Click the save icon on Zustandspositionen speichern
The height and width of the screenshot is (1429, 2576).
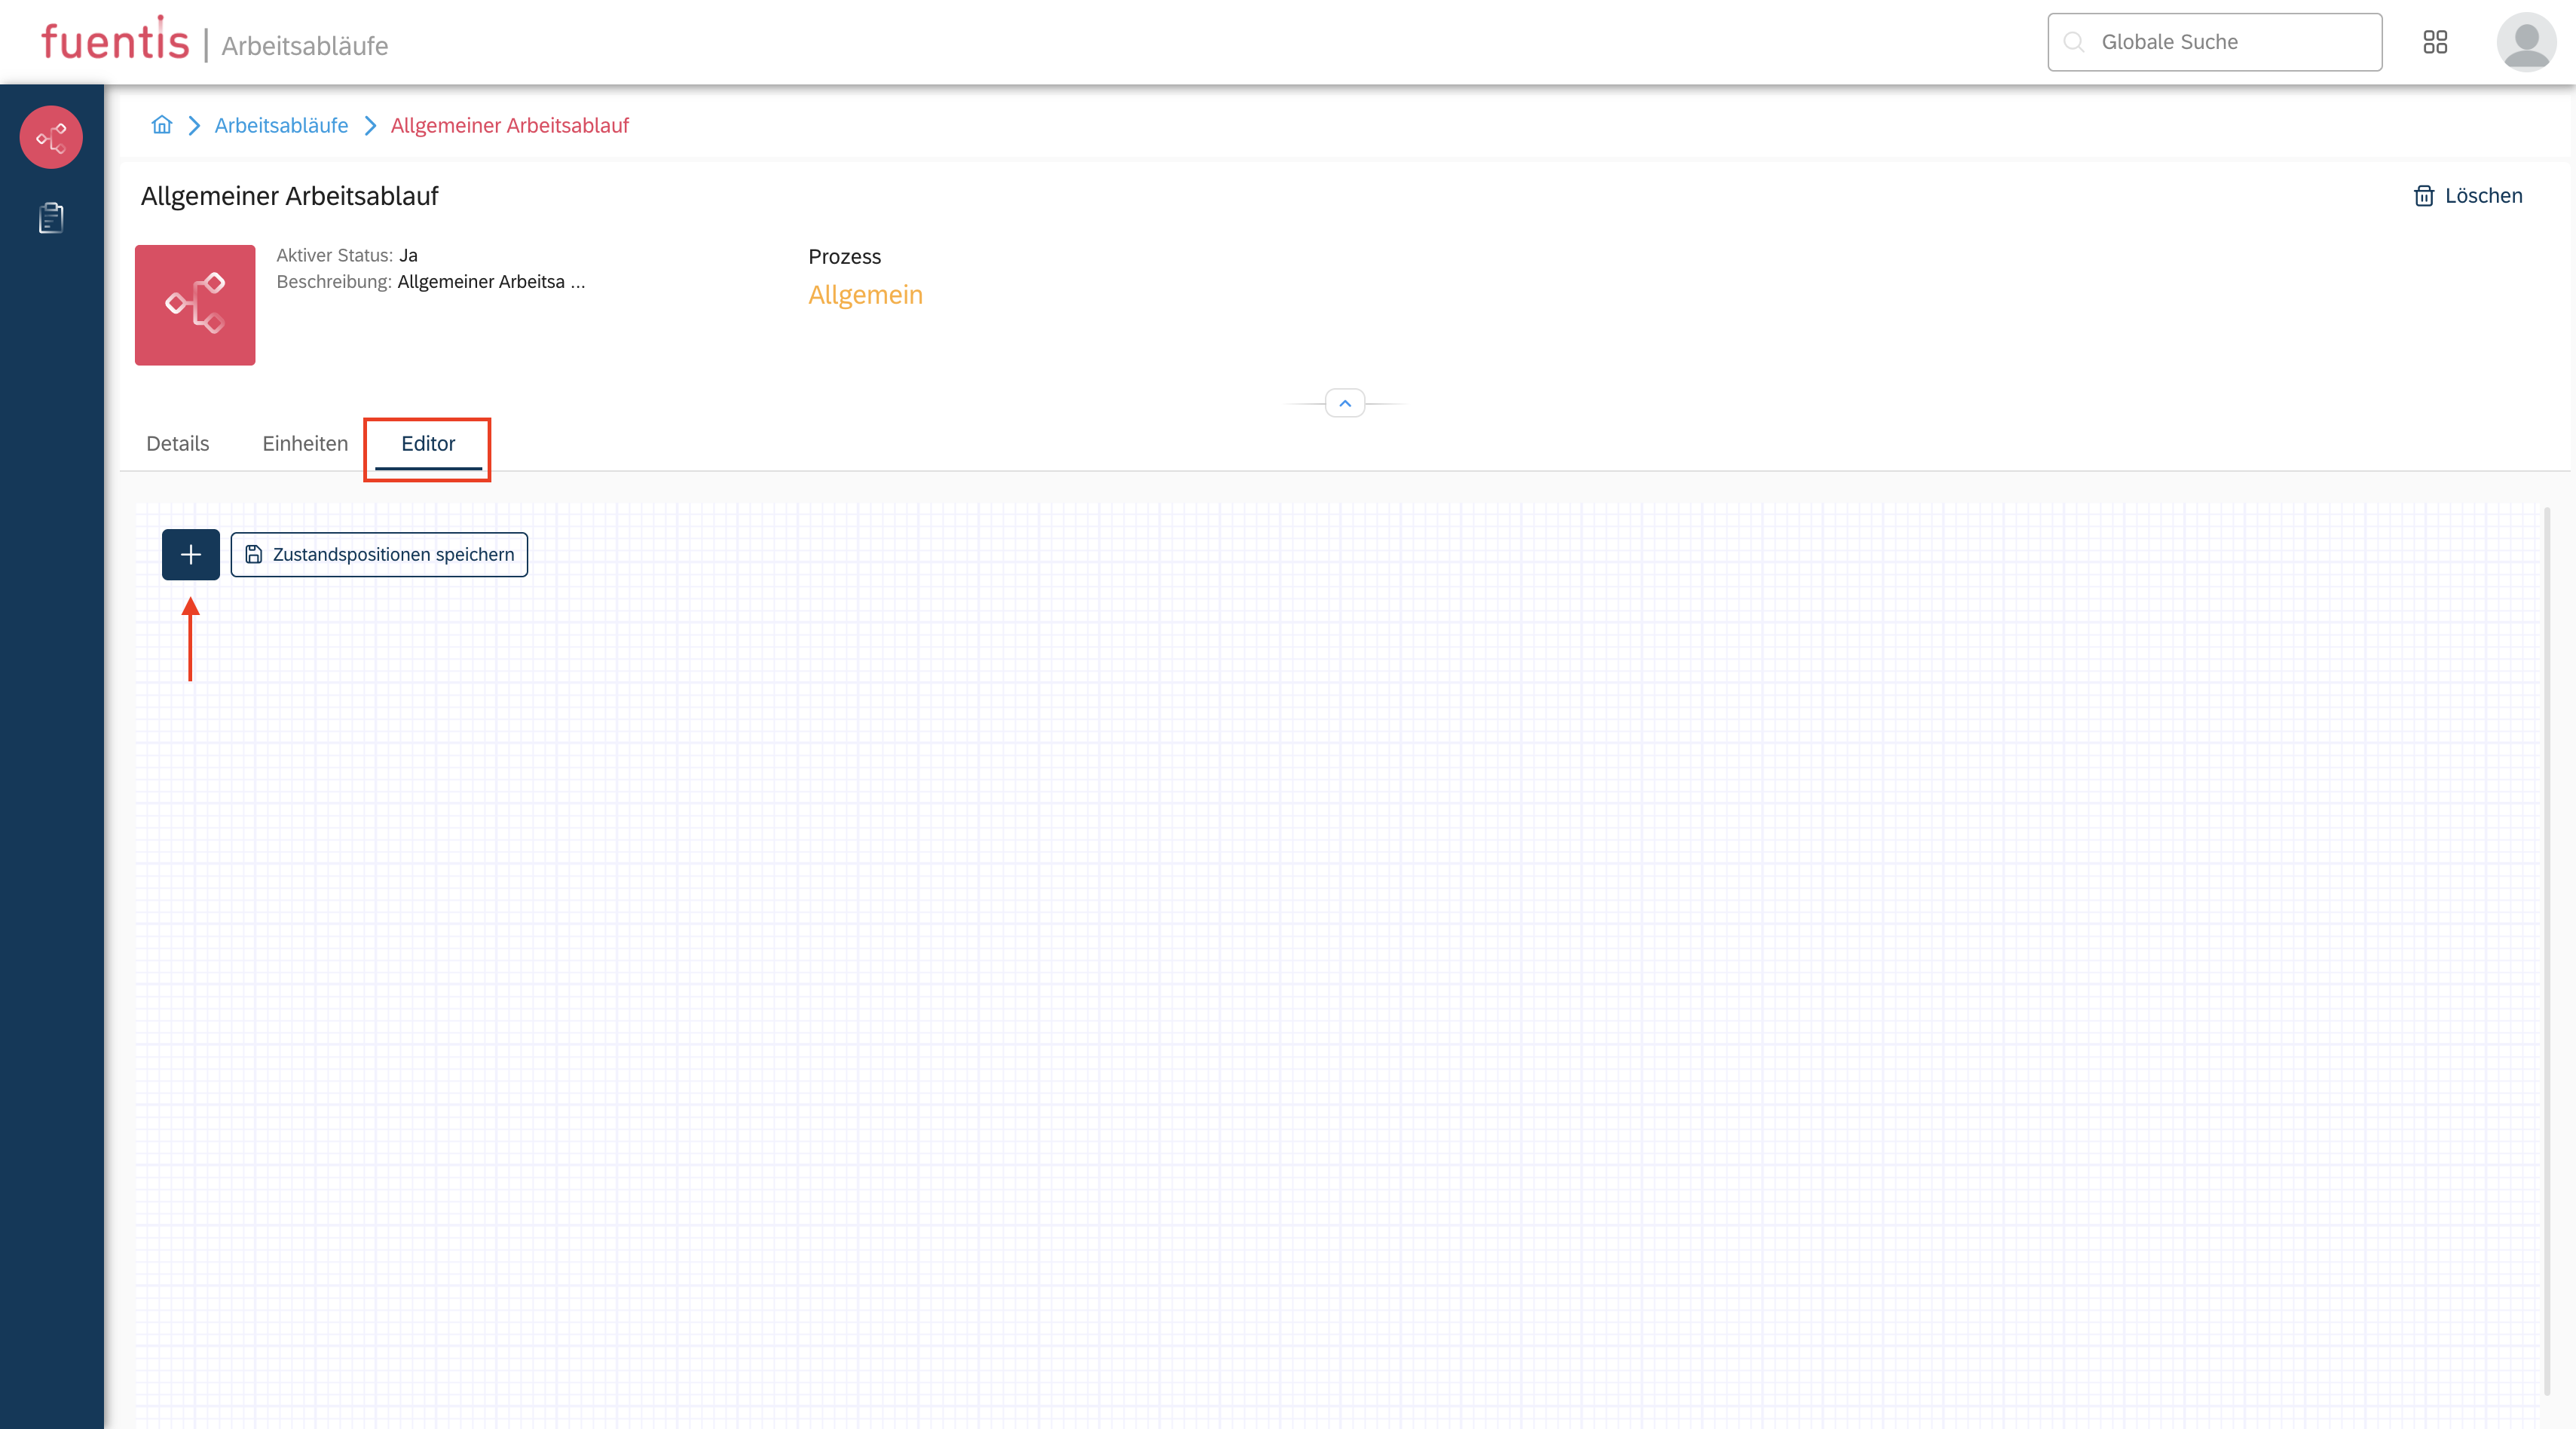click(253, 554)
